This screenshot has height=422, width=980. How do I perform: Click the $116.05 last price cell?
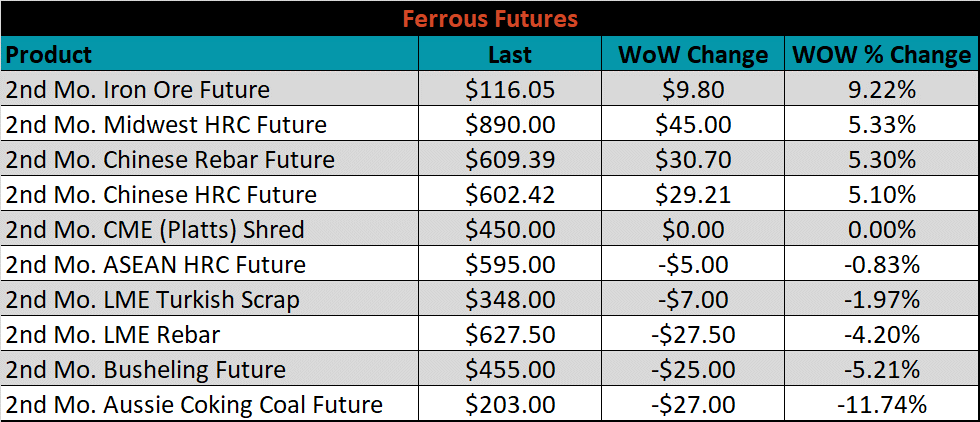tap(510, 89)
